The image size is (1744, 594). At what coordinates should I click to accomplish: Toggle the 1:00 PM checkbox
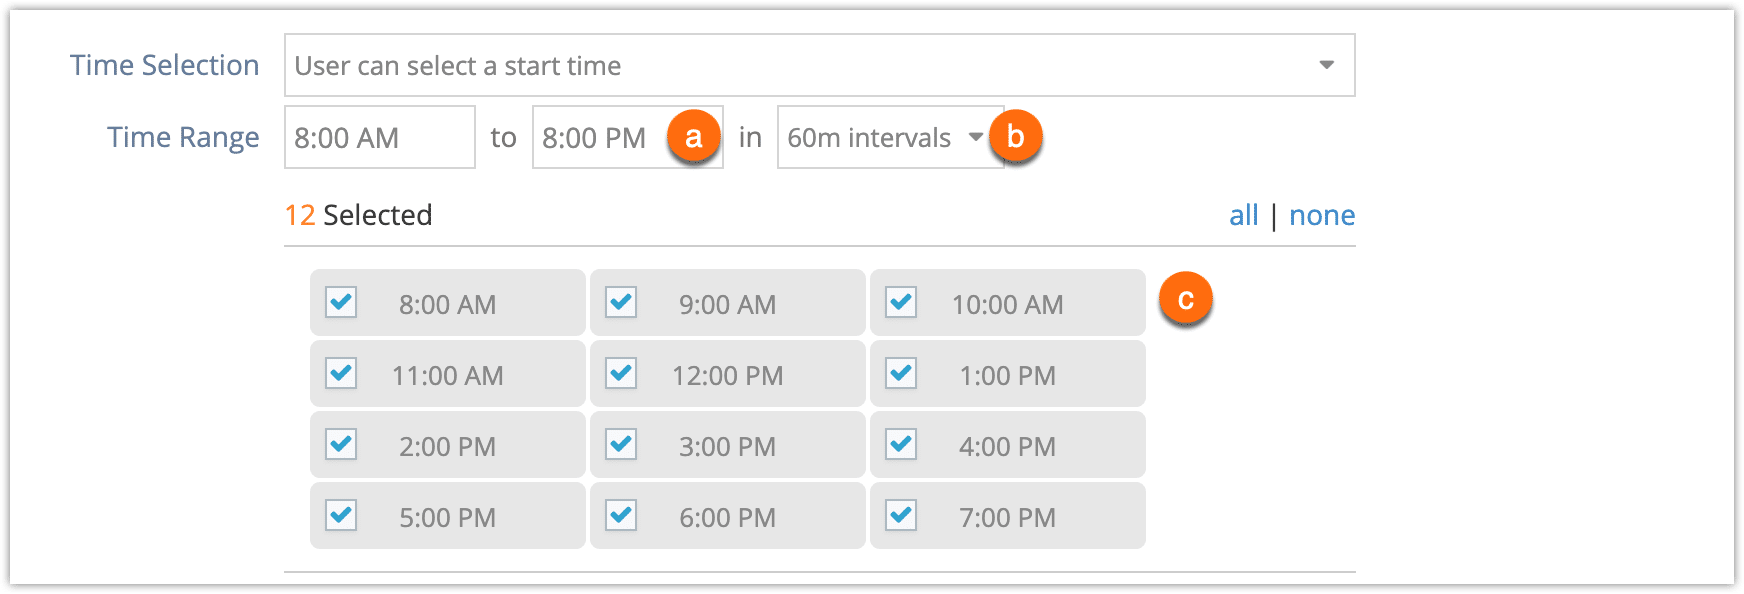coord(901,372)
